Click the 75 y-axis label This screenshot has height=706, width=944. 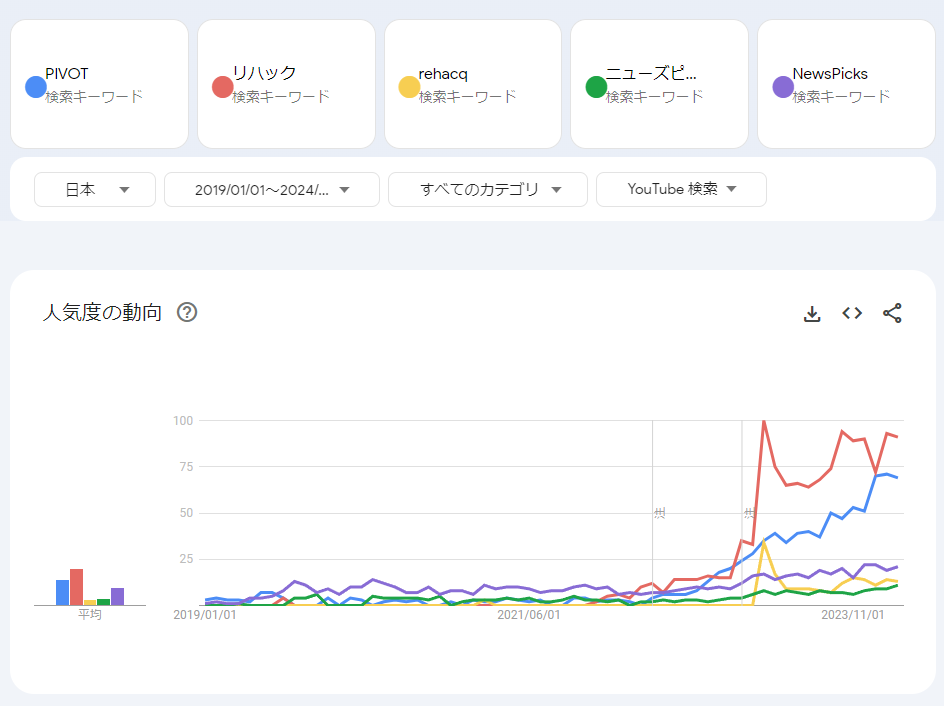click(x=186, y=466)
